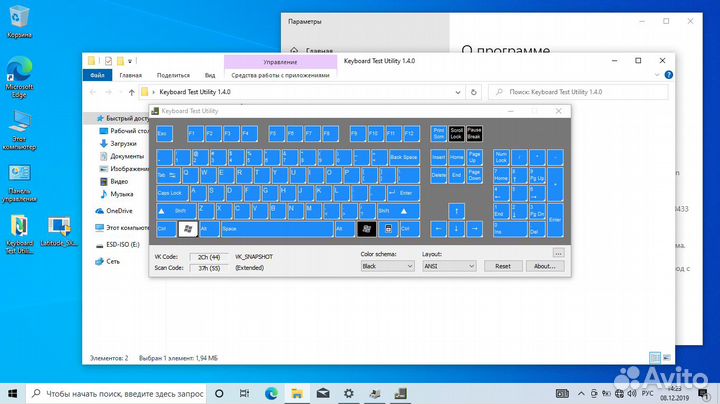Click the Space bar key
The width and height of the screenshot is (720, 404).
click(x=277, y=229)
